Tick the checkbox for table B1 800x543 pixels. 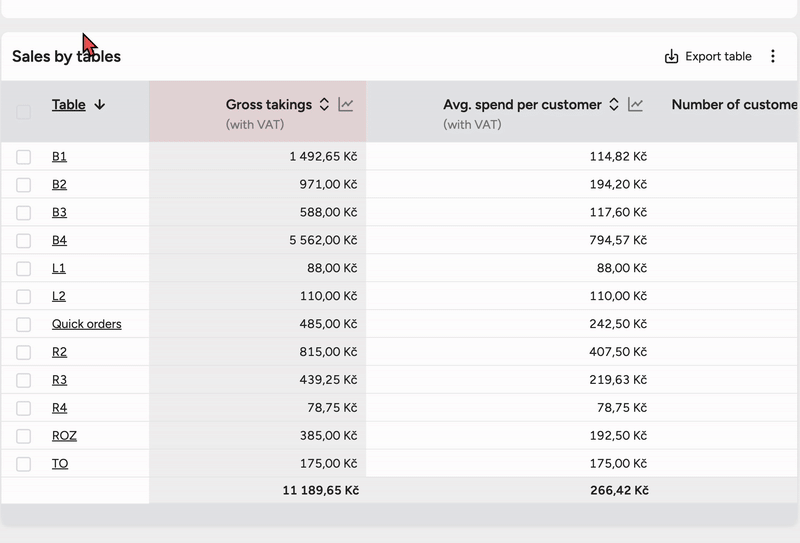pos(24,157)
